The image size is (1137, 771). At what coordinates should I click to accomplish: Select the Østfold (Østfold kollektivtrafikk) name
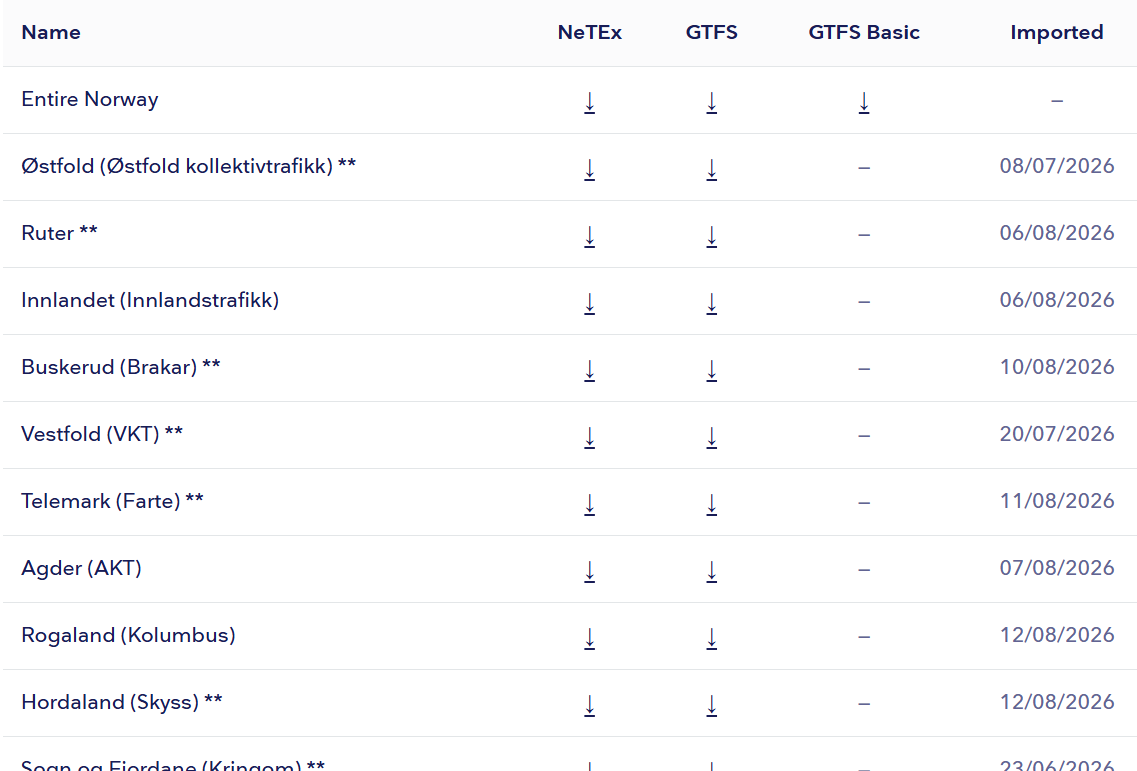189,166
